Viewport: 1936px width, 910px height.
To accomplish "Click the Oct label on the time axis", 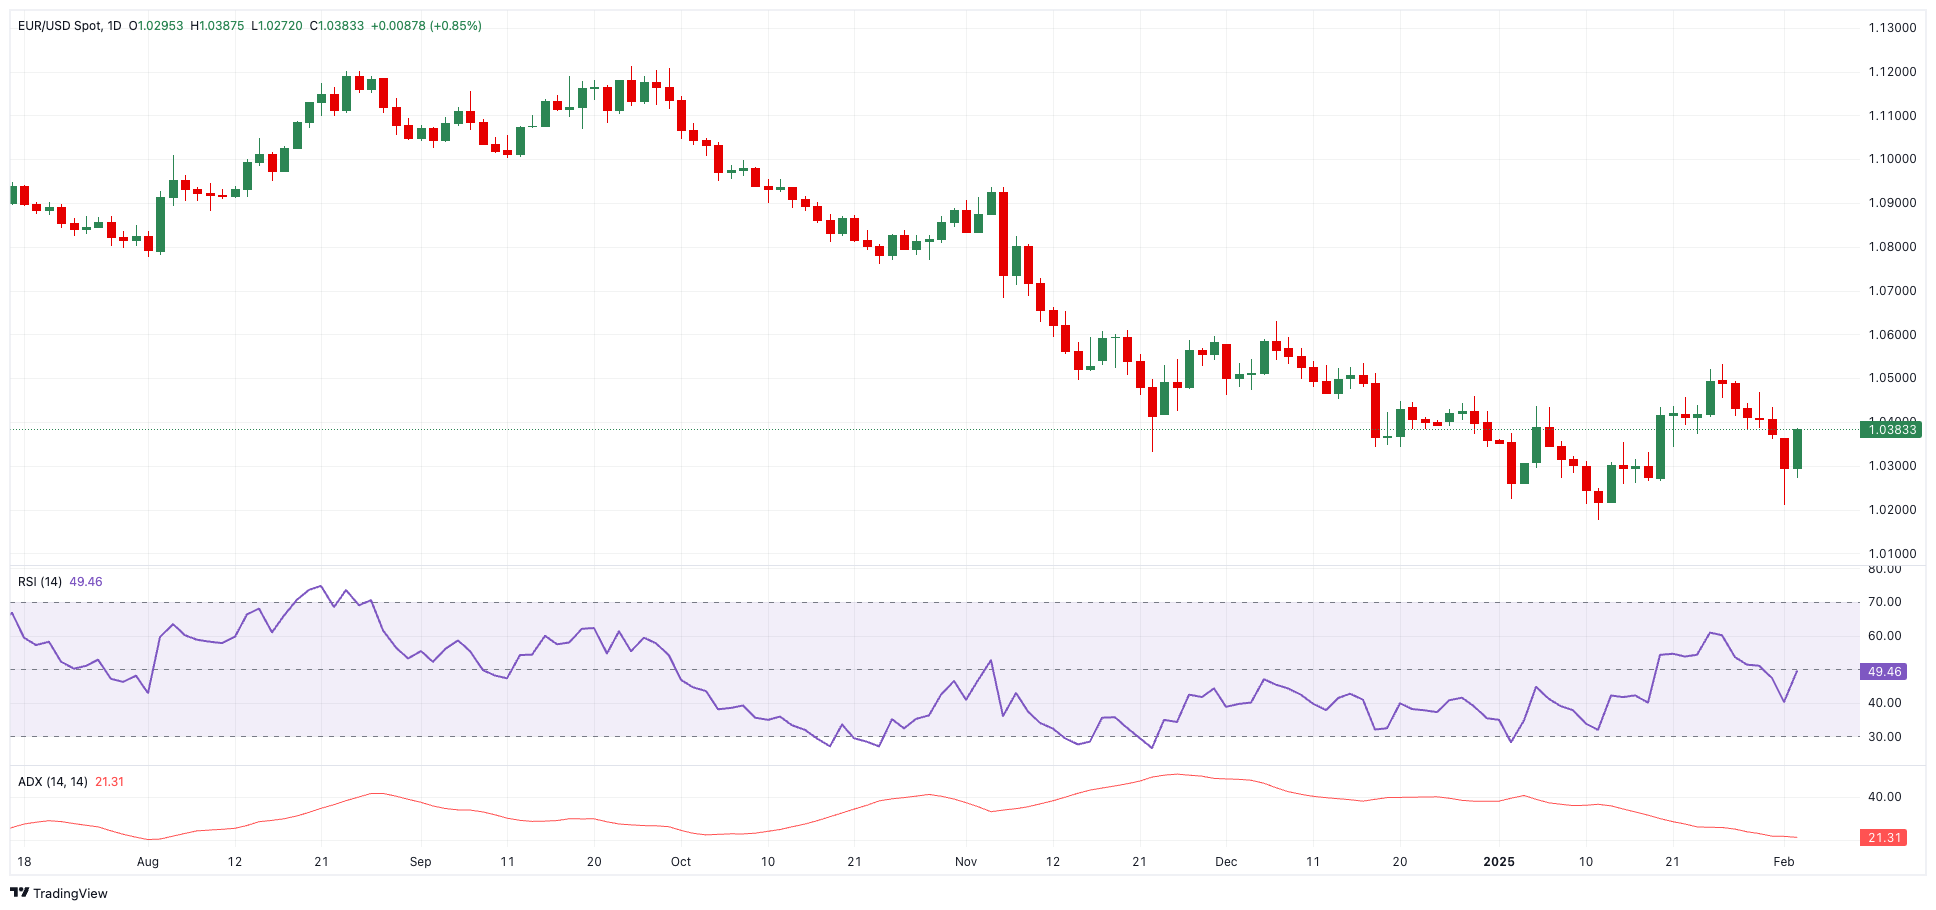I will pyautogui.click(x=681, y=861).
